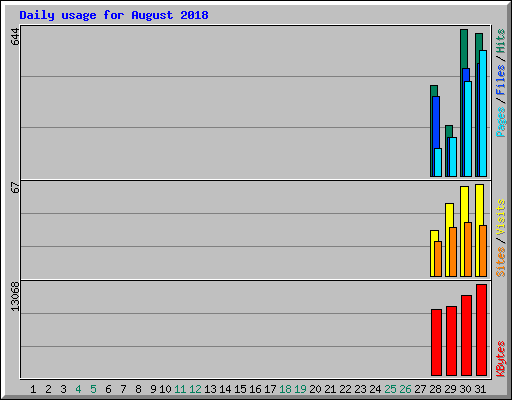Click the red KBytes bar for day 28
The image size is (512, 400).
coord(436,342)
